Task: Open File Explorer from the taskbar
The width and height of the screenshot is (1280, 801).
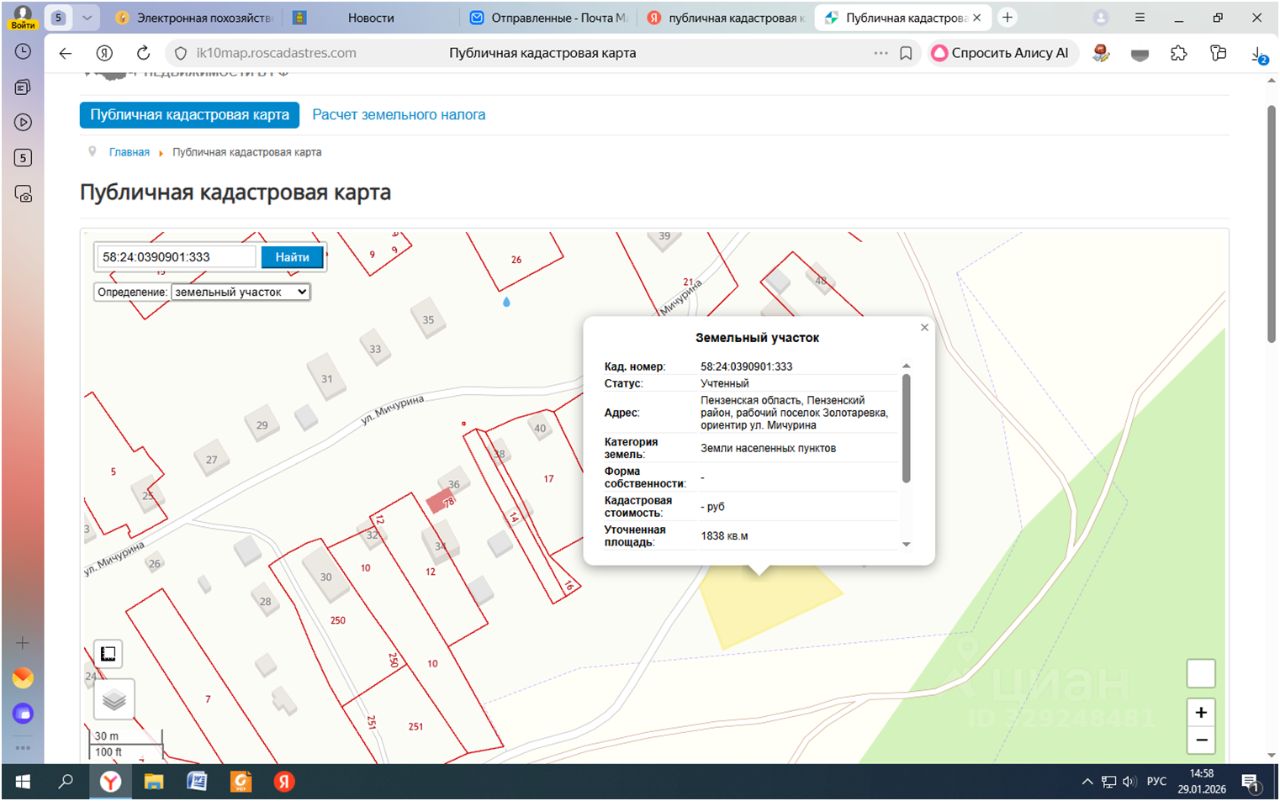Action: [x=153, y=781]
